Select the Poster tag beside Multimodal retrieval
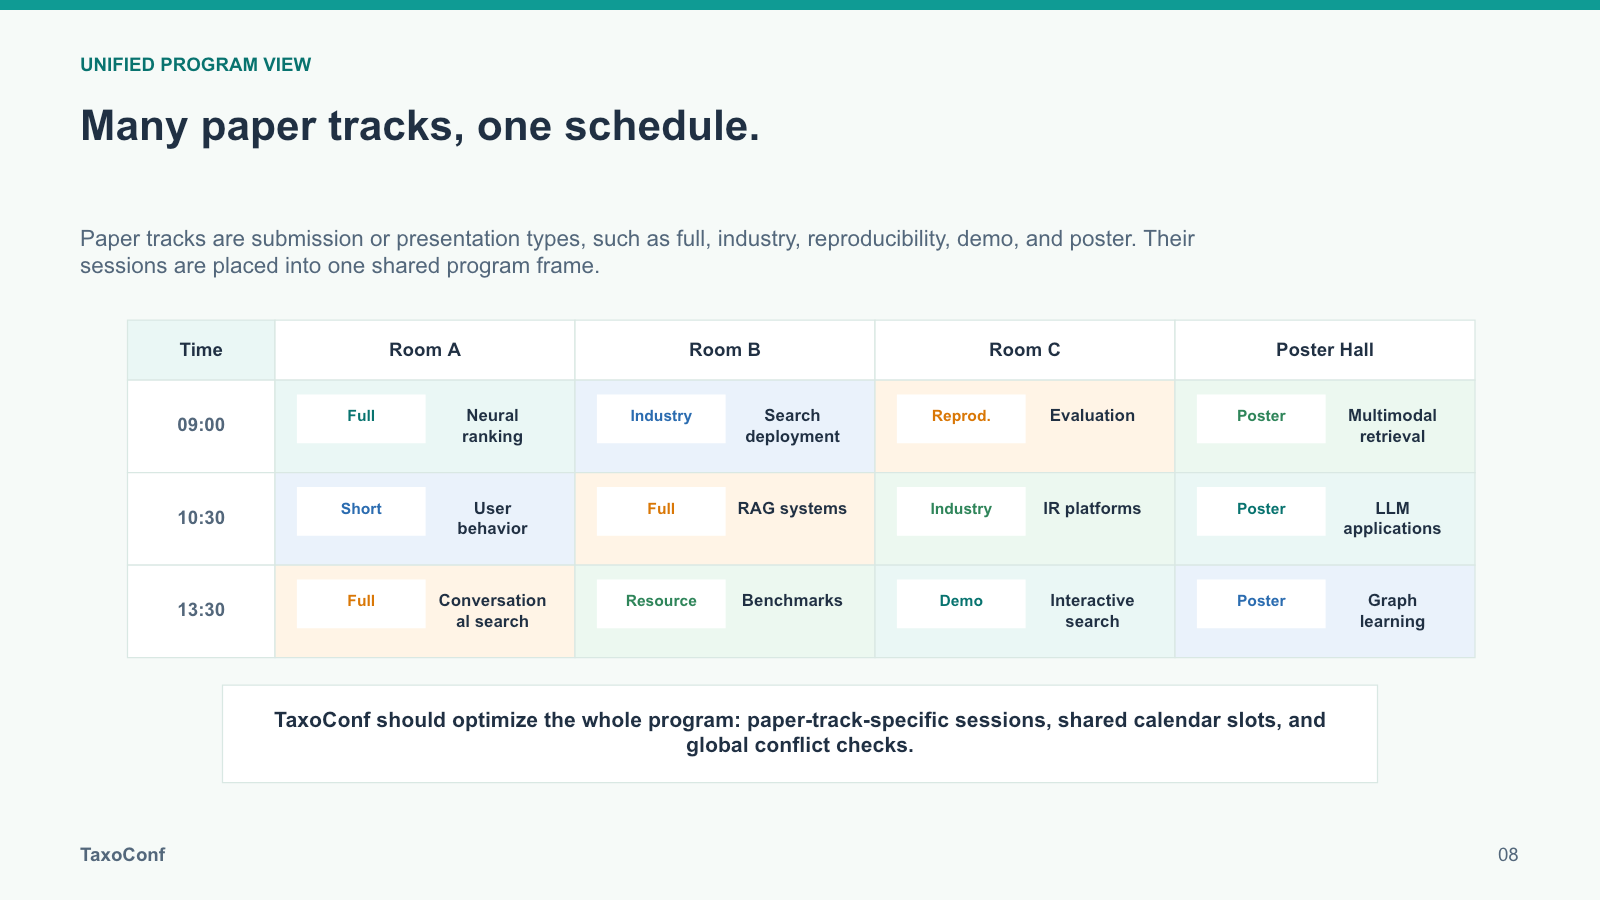 click(1261, 418)
